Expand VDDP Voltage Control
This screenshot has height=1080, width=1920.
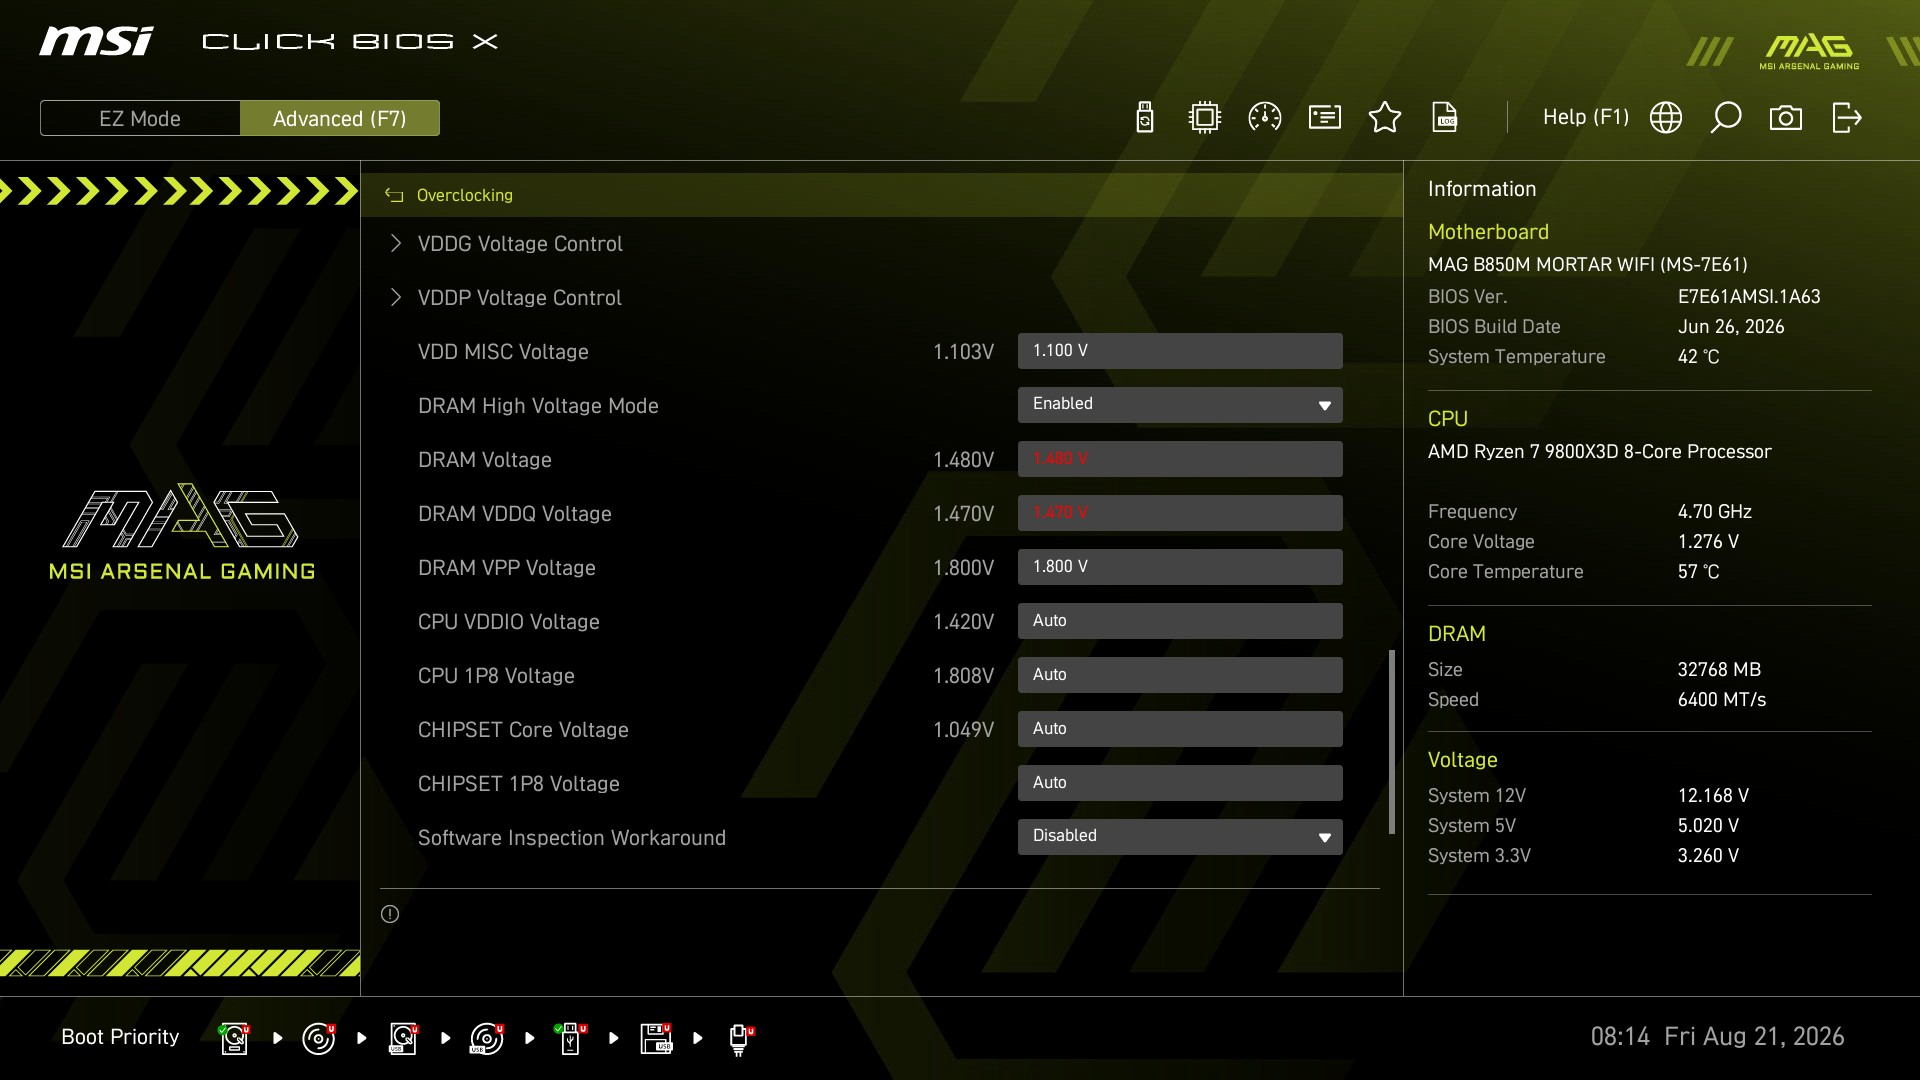520,298
